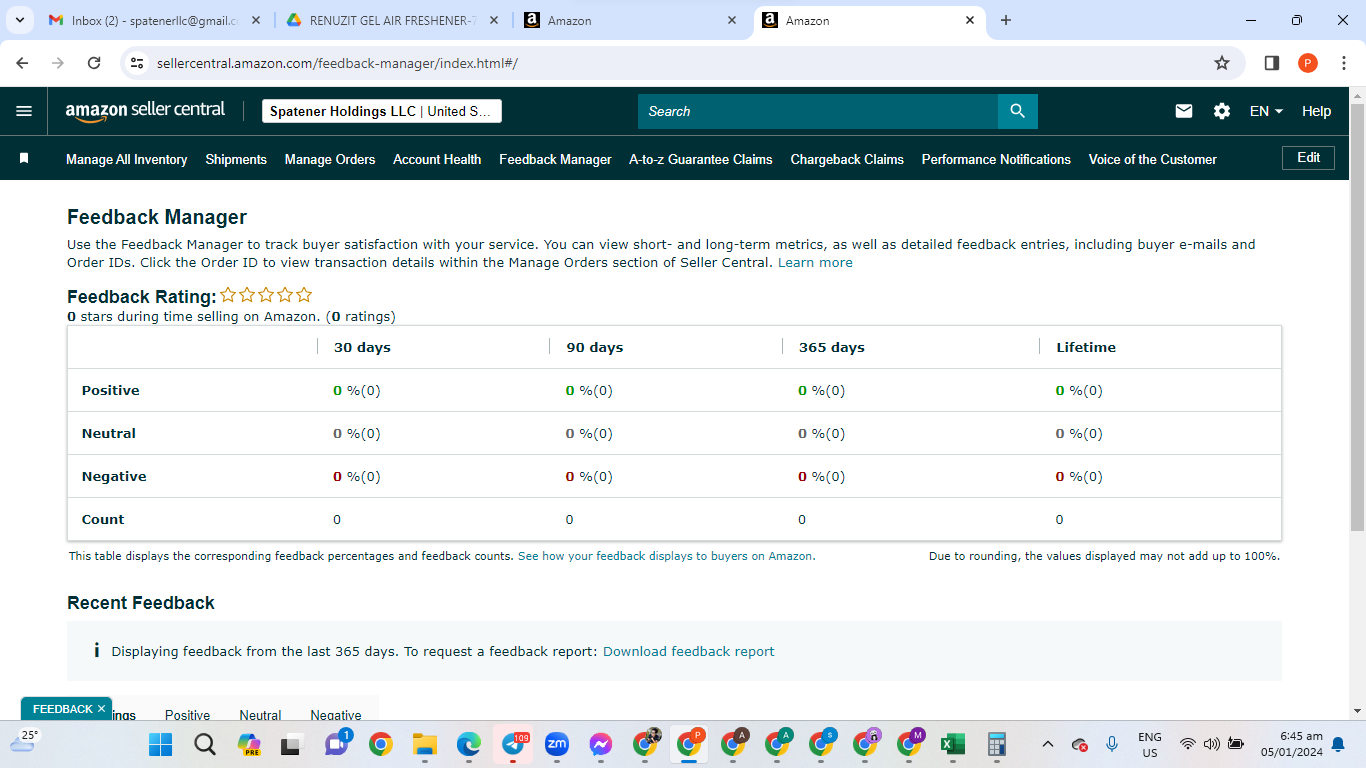Open Teams Chat on the taskbar
Screen dimensions: 1366x768
coord(336,744)
